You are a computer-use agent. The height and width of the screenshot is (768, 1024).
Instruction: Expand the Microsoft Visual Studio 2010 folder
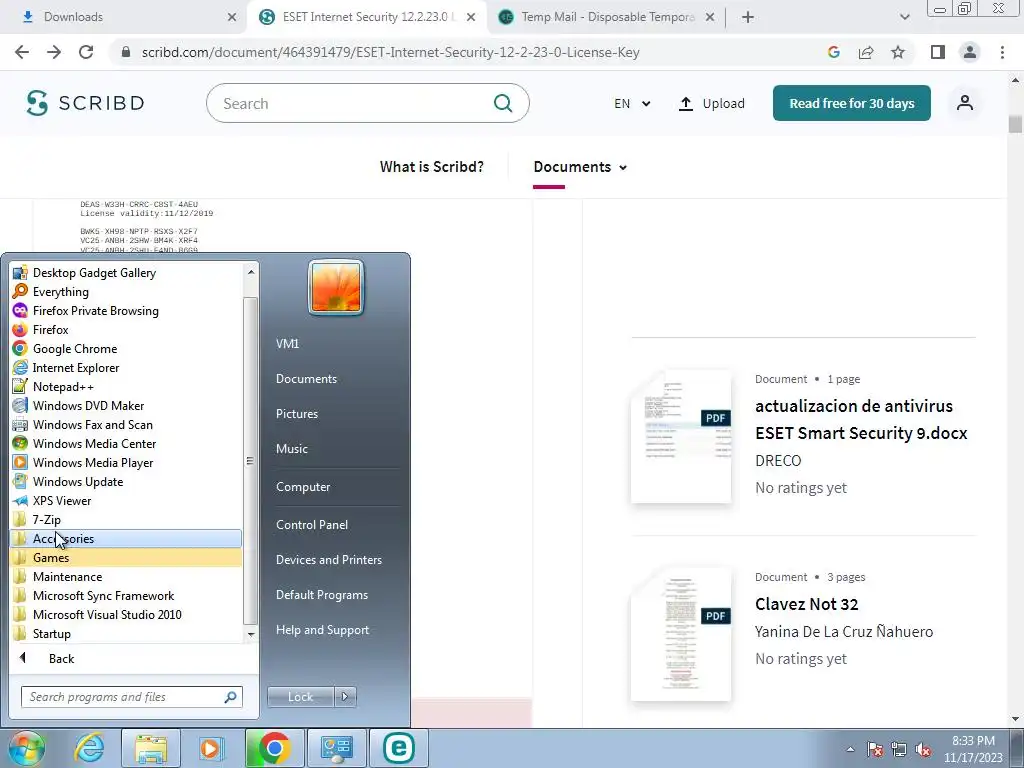coord(127,615)
